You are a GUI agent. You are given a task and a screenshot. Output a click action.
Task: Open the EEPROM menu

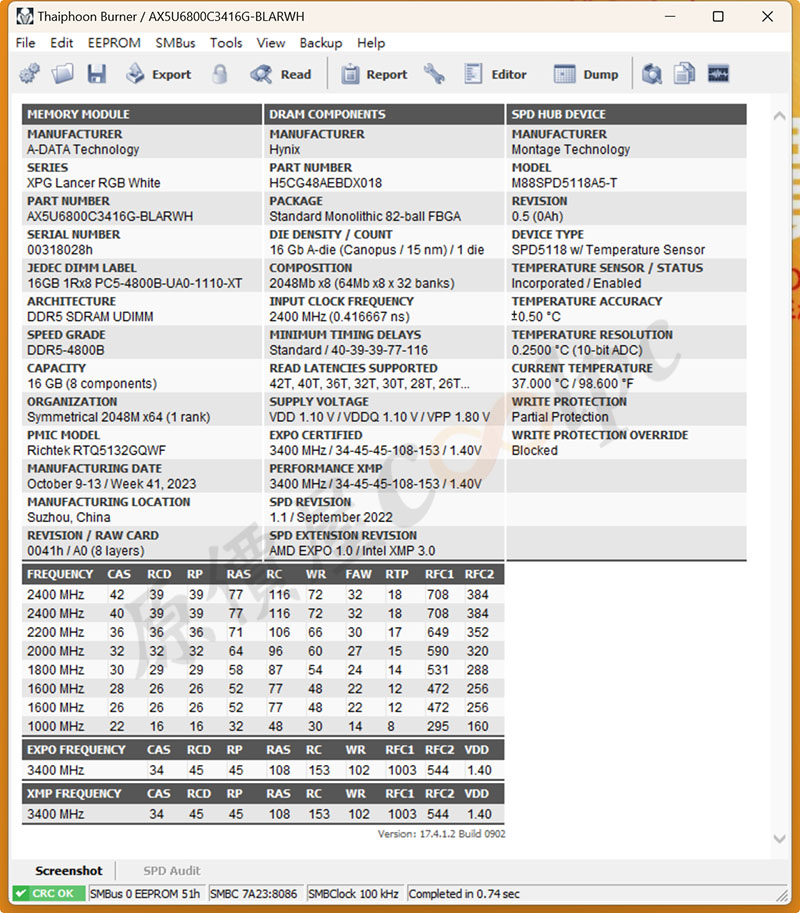click(114, 43)
